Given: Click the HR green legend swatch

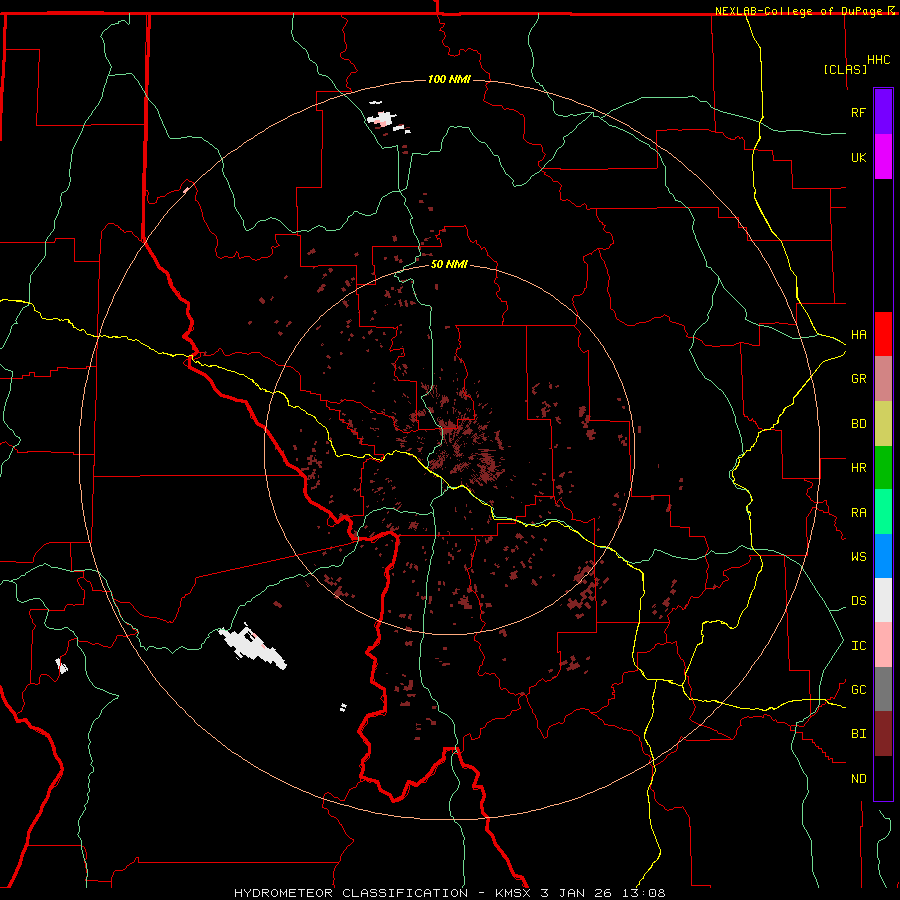Looking at the screenshot, I should coord(883,468).
